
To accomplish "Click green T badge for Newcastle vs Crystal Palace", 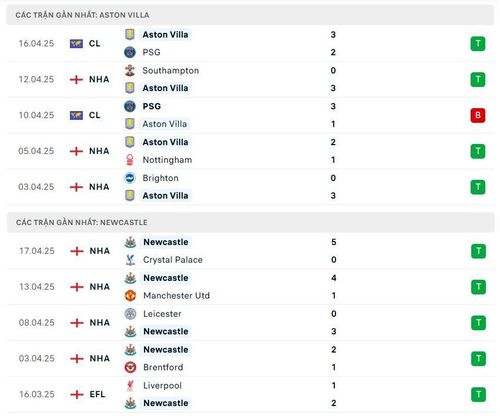I will (x=478, y=251).
